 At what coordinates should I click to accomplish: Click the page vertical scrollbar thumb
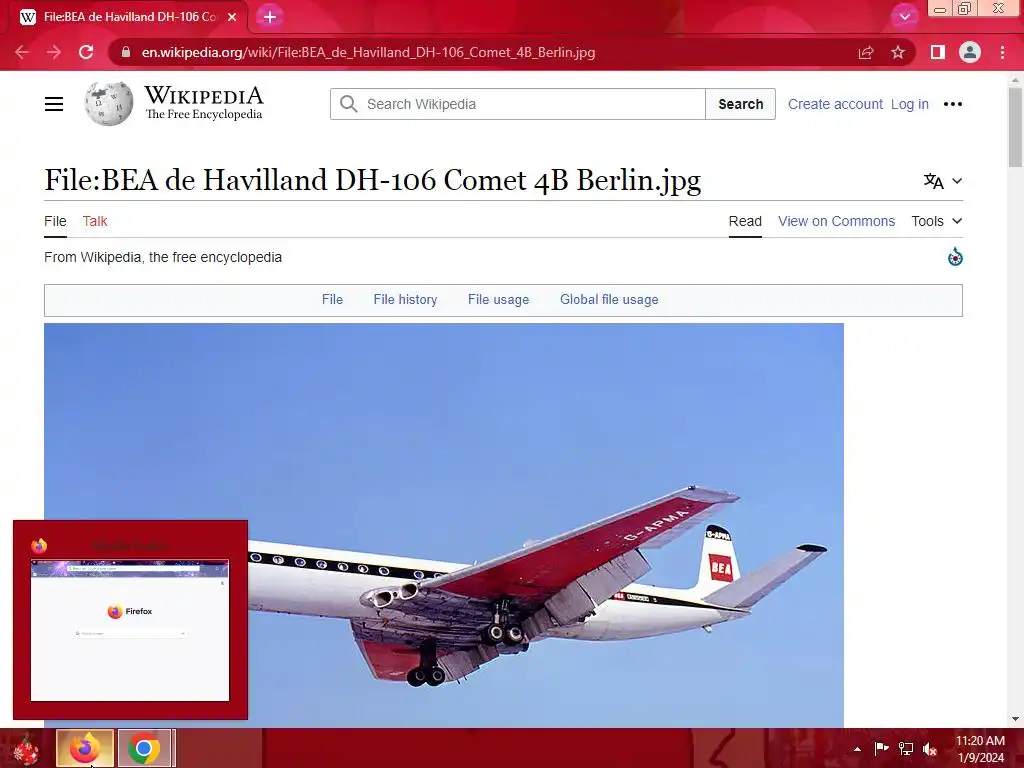(1015, 127)
